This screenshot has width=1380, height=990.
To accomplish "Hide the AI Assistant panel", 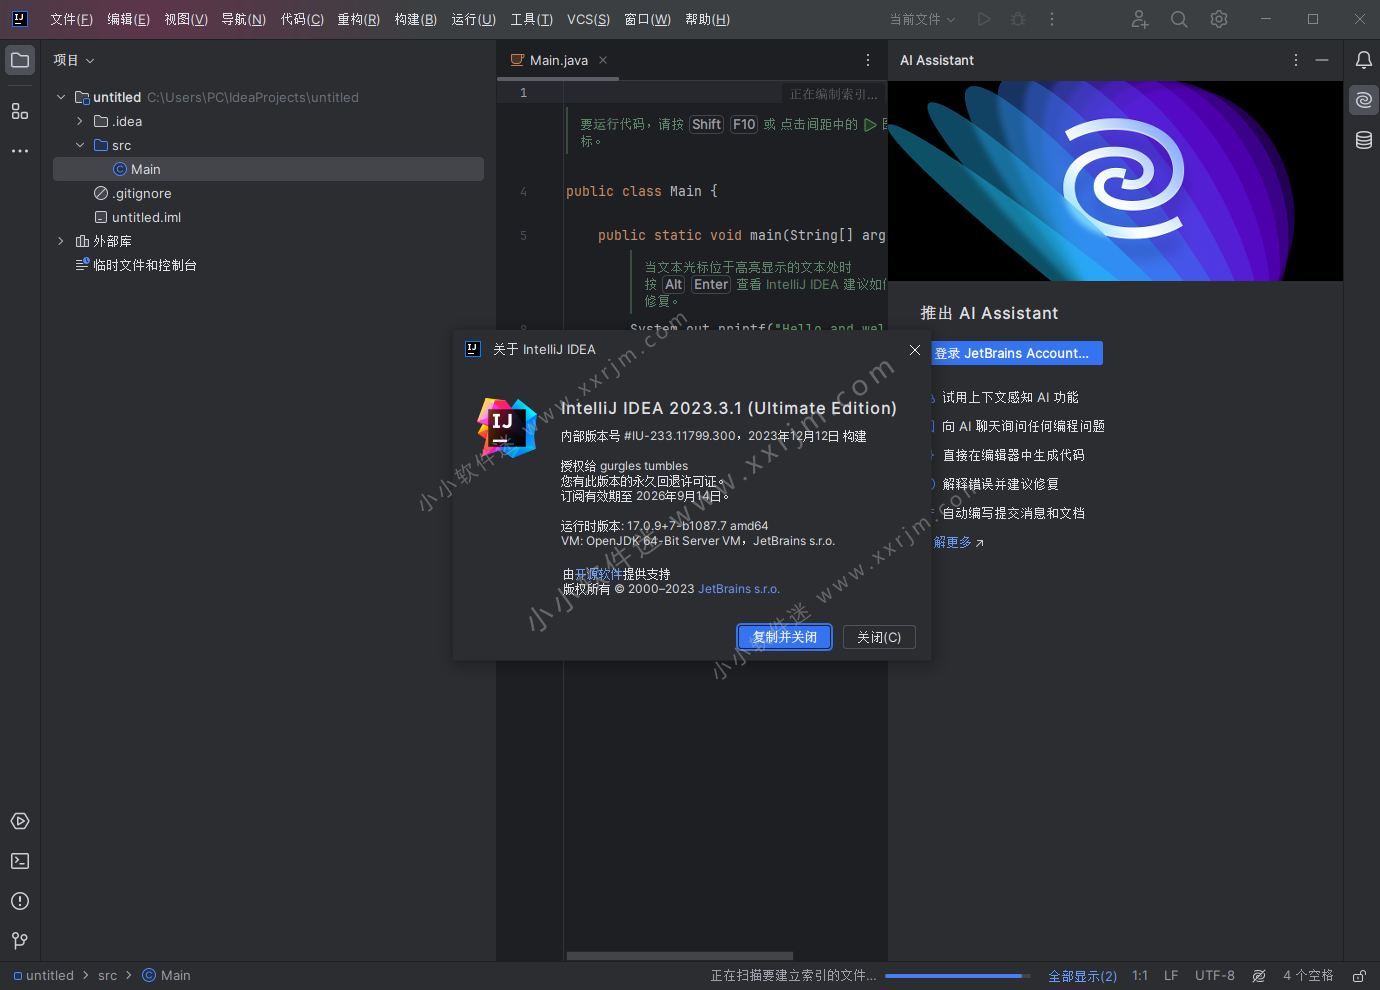I will pyautogui.click(x=1322, y=60).
